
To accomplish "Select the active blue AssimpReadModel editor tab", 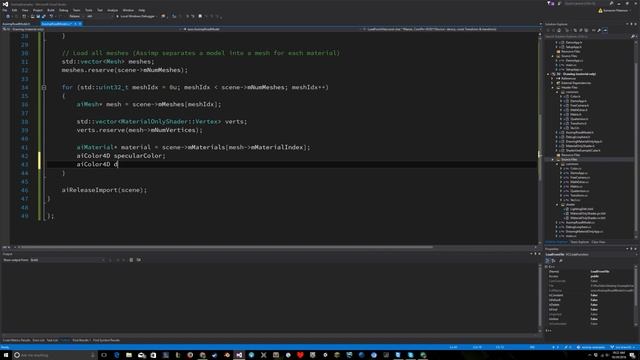I will 57,24.
